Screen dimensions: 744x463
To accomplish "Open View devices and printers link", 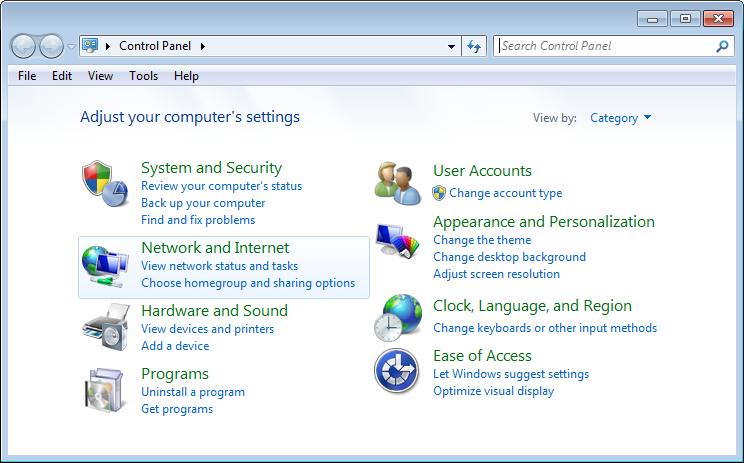I will coord(207,329).
